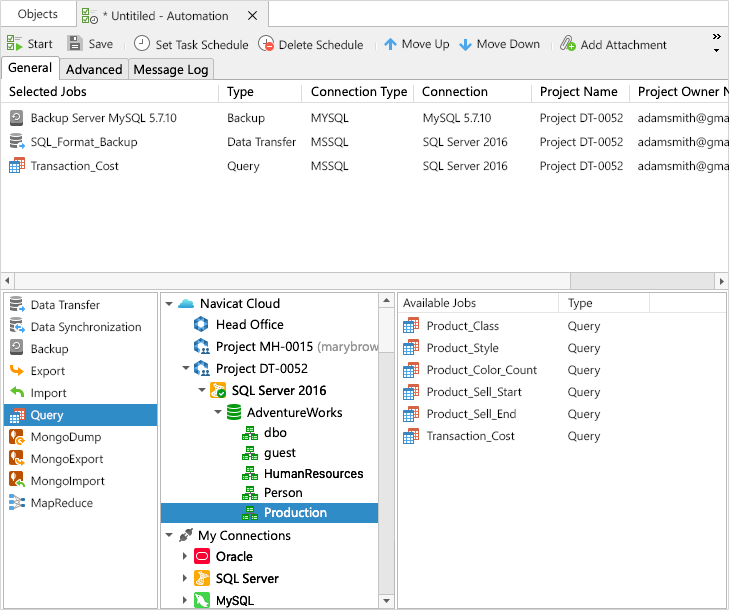This screenshot has width=729, height=610.
Task: Click the Selected Jobs column header
Action: 110,92
